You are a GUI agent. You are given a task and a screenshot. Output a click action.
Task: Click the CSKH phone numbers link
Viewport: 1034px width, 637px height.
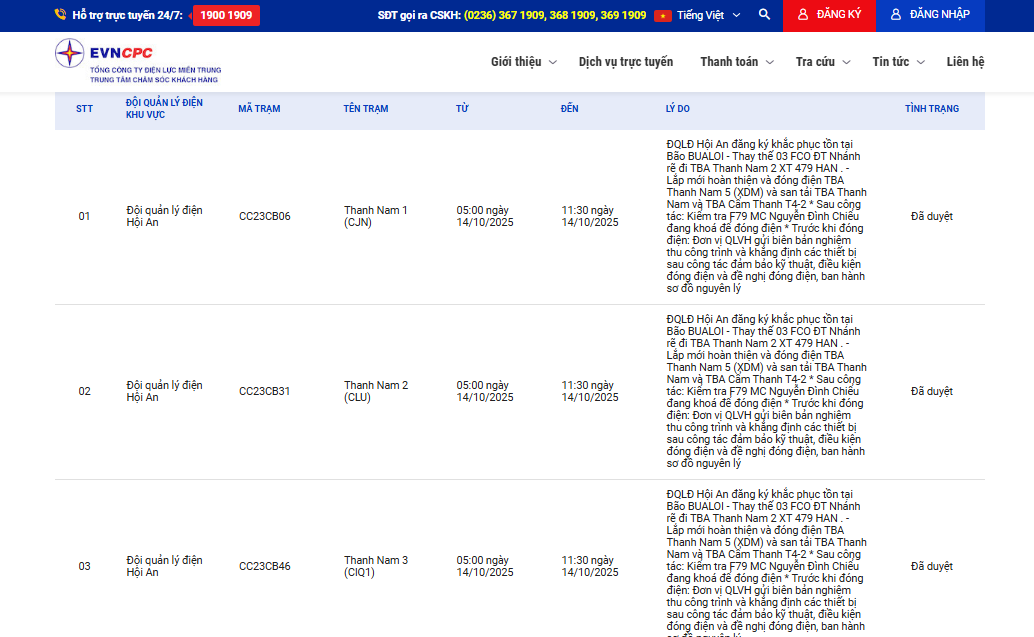pos(554,15)
